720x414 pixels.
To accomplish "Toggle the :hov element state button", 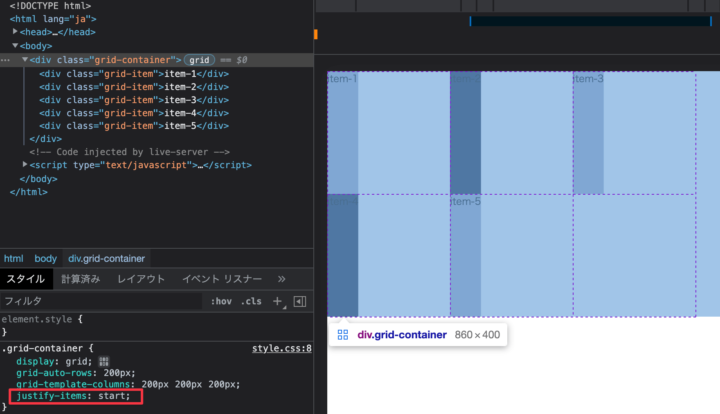I will [221, 302].
